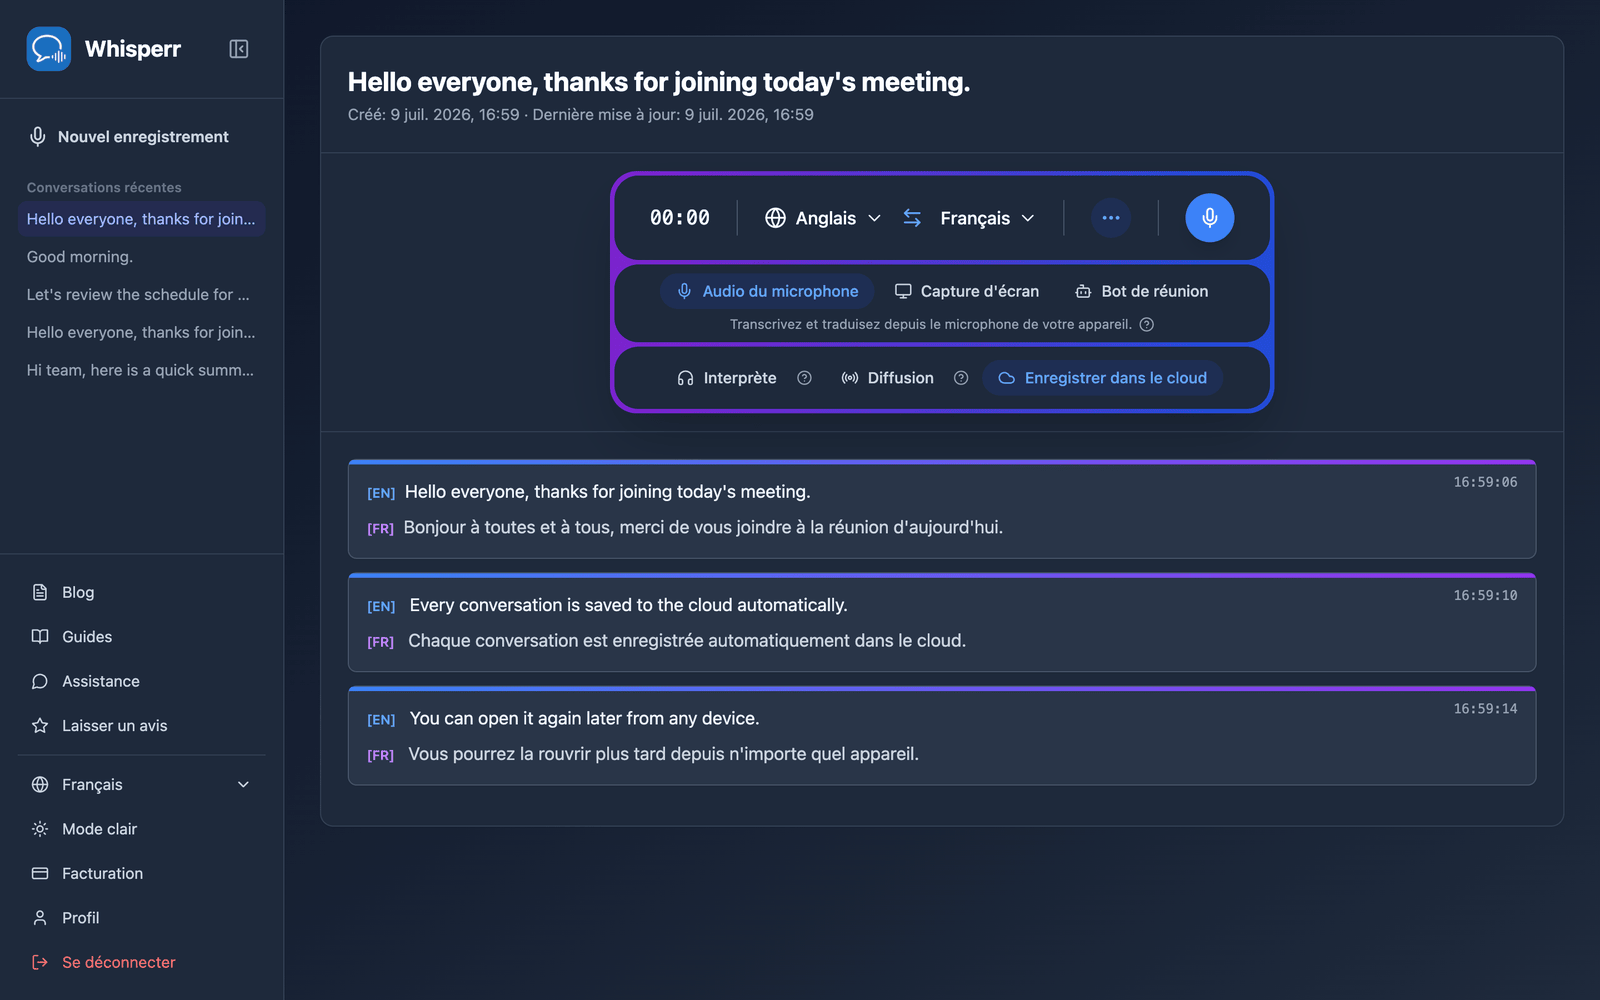Click 'You can open it again later' line

pos(584,718)
